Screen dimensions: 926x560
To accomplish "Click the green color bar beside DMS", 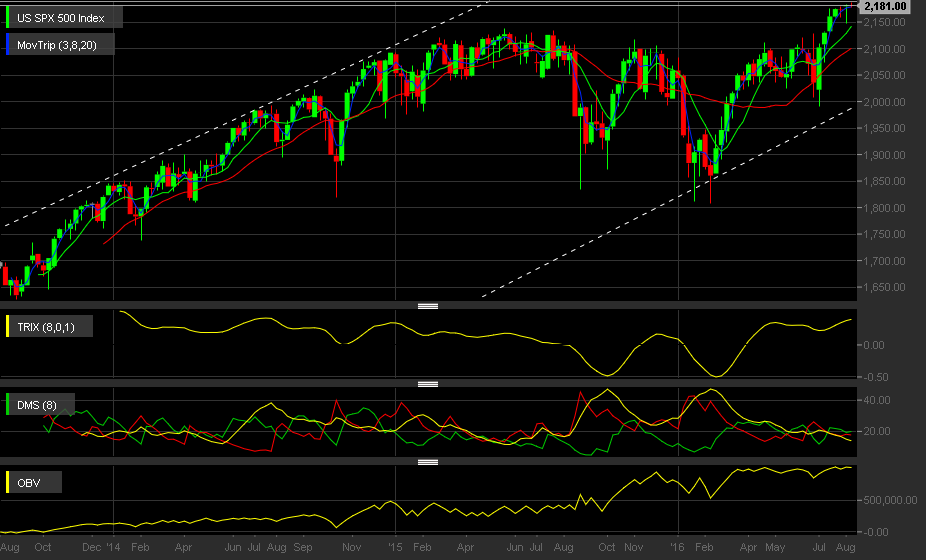I will coord(8,405).
